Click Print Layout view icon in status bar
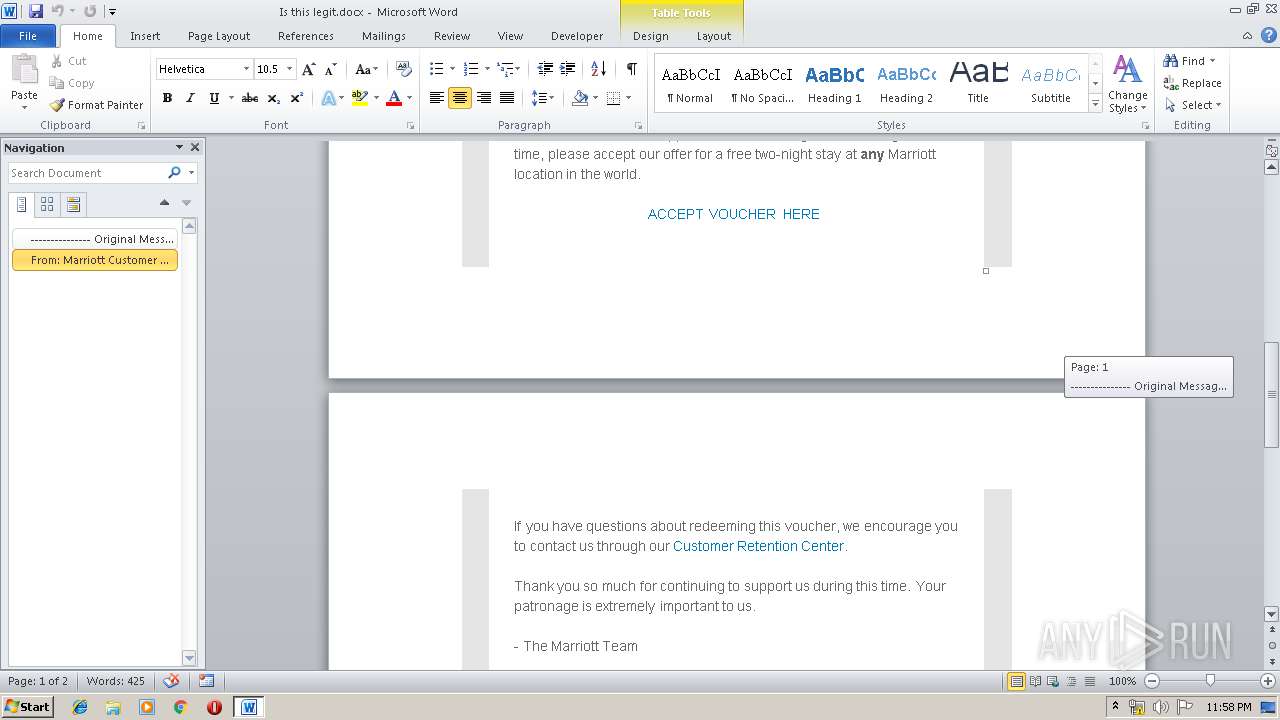Viewport: 1280px width, 720px height. tap(1016, 681)
